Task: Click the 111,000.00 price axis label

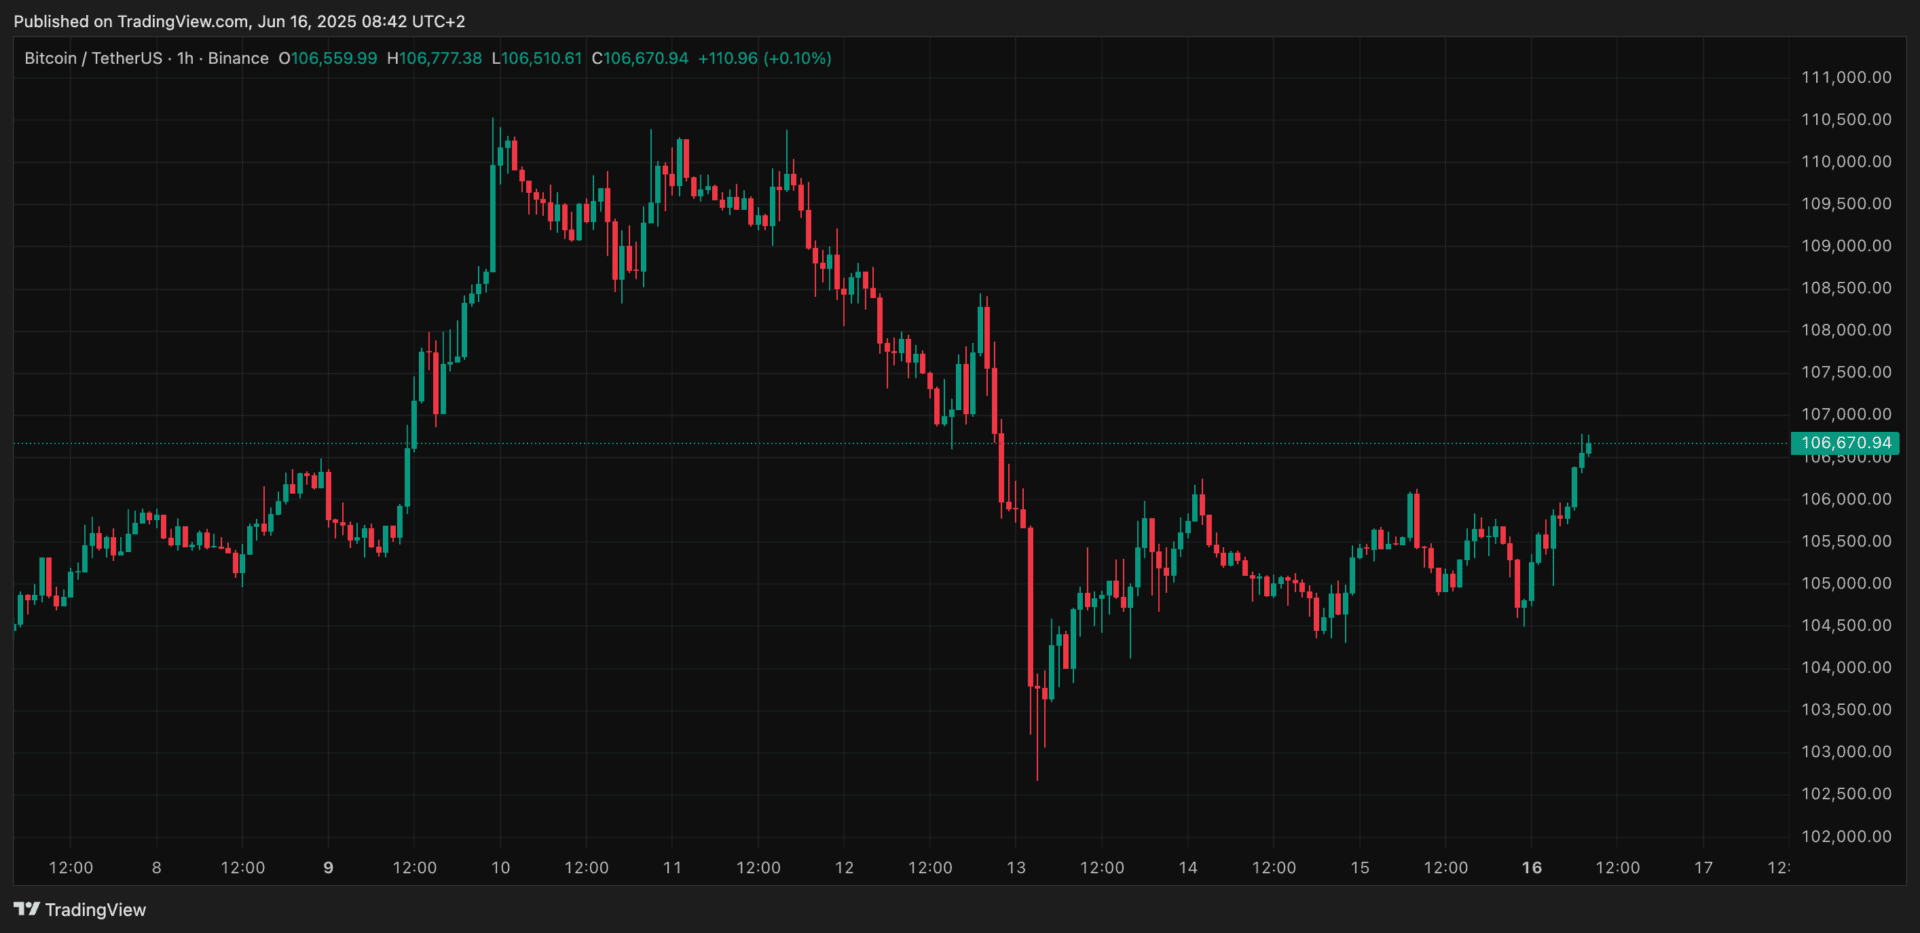Action: 1846,77
